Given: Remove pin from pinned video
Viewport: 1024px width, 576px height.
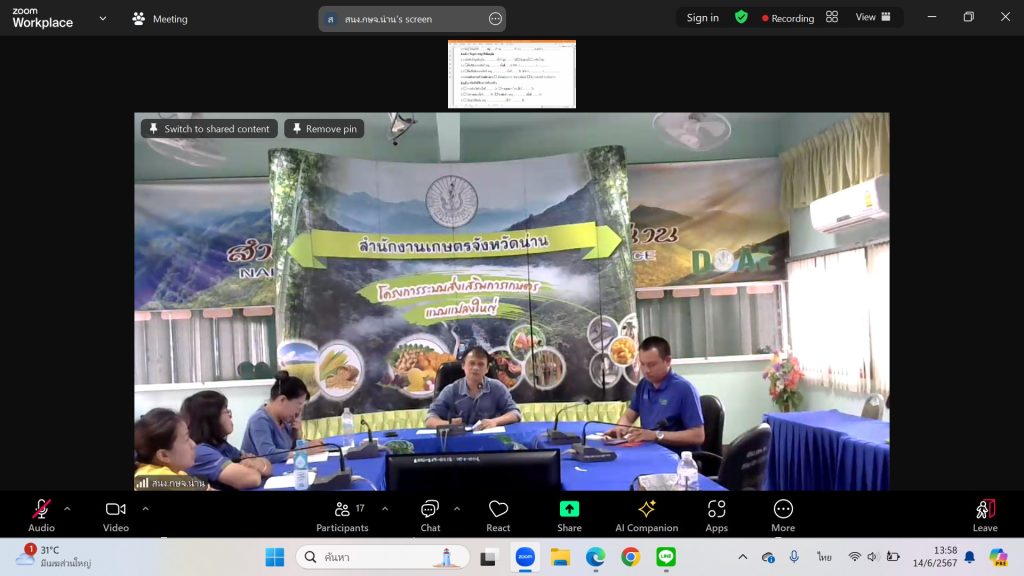Looking at the screenshot, I should [324, 129].
